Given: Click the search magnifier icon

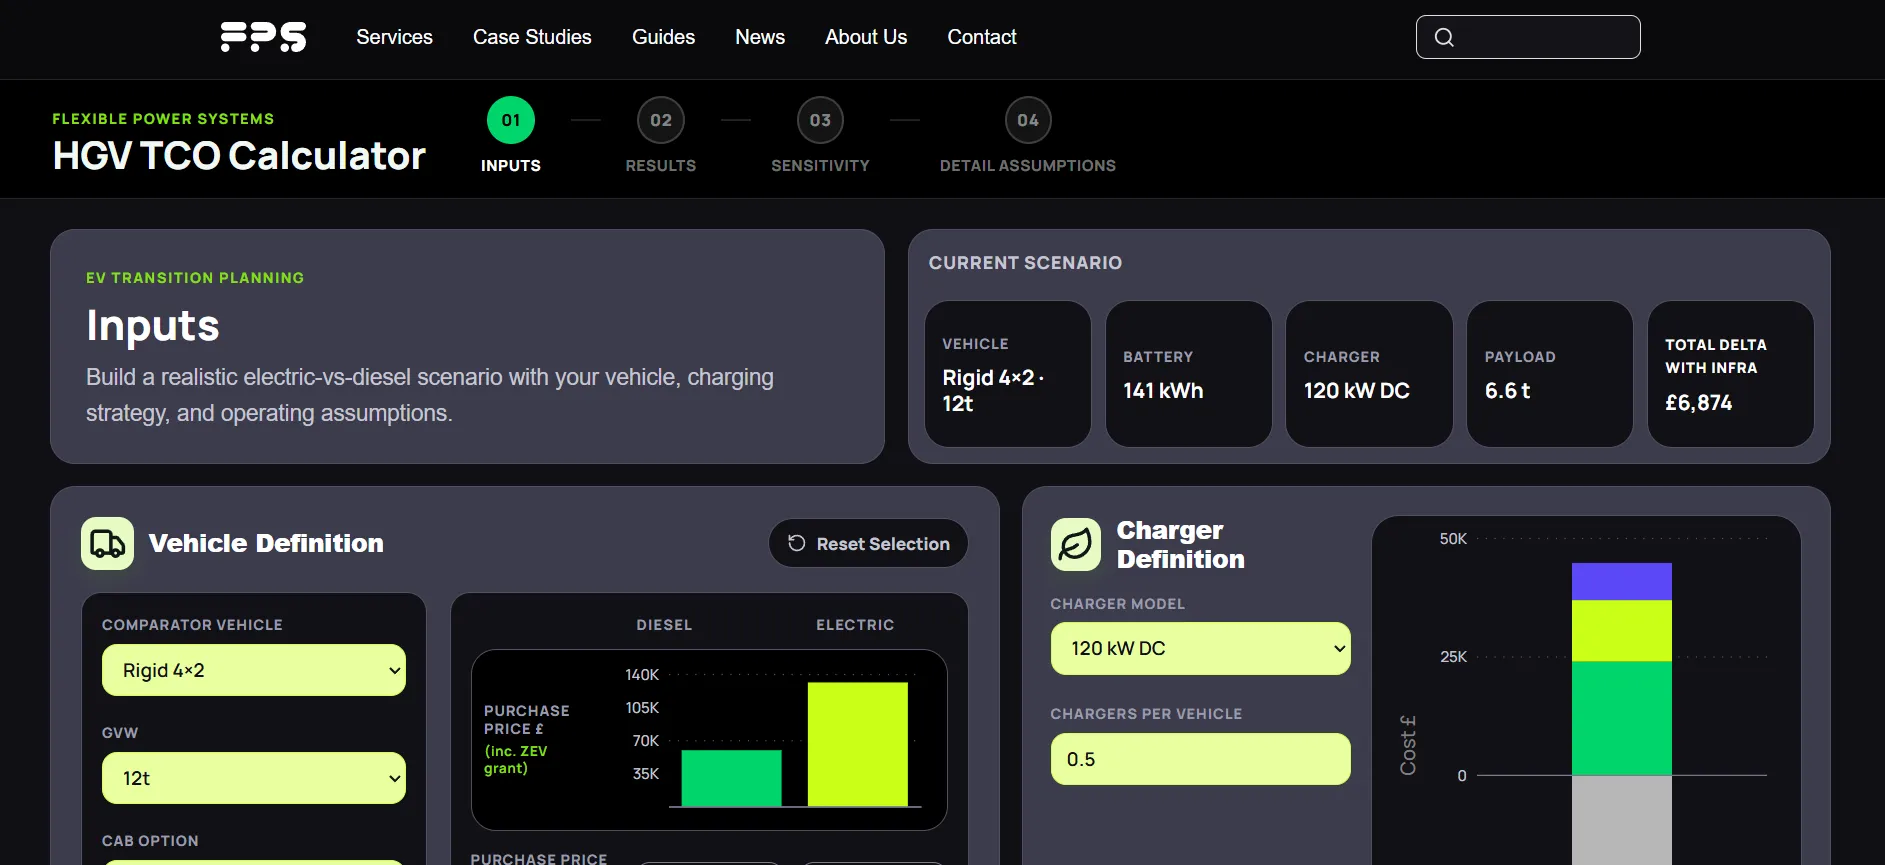Looking at the screenshot, I should click(x=1444, y=37).
